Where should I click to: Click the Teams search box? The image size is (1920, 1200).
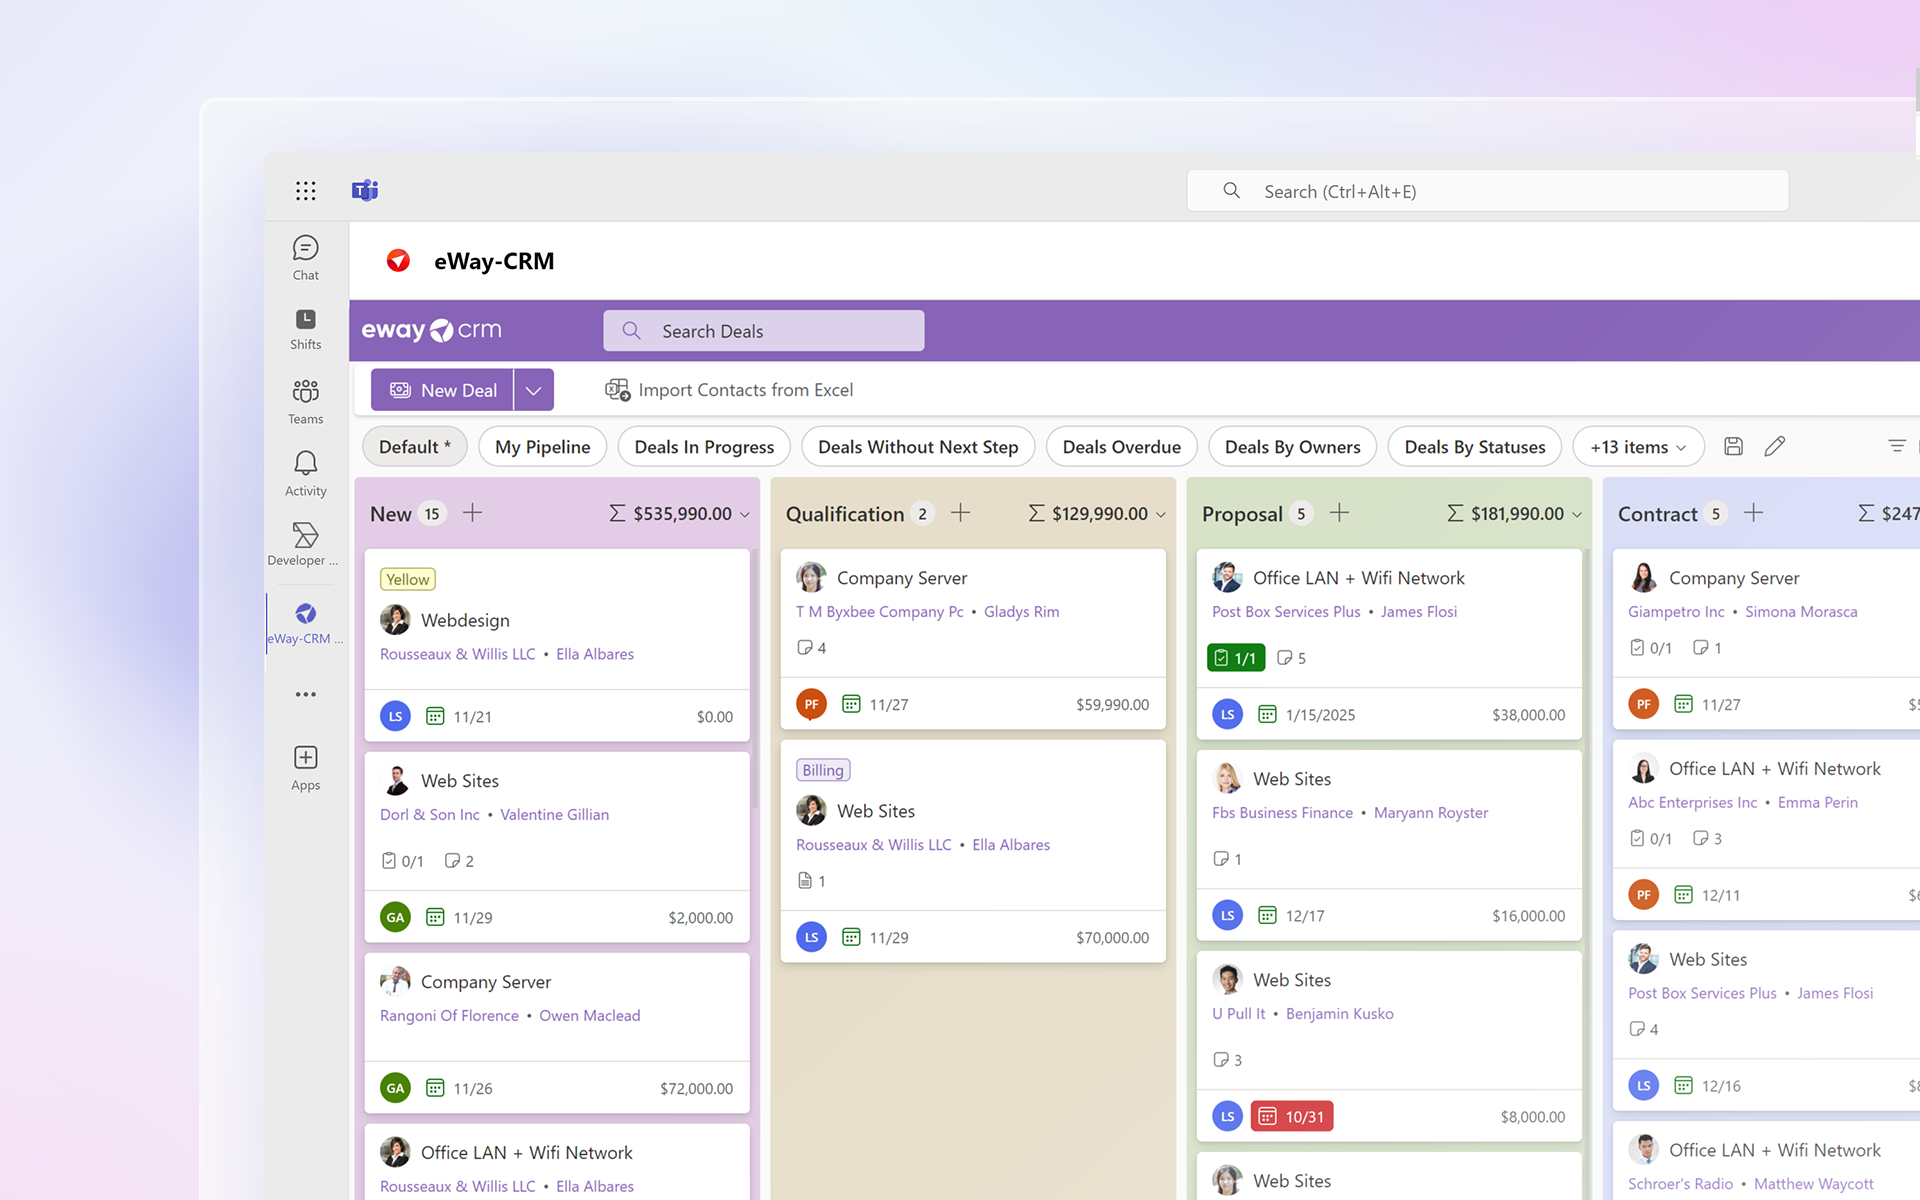click(x=1488, y=191)
